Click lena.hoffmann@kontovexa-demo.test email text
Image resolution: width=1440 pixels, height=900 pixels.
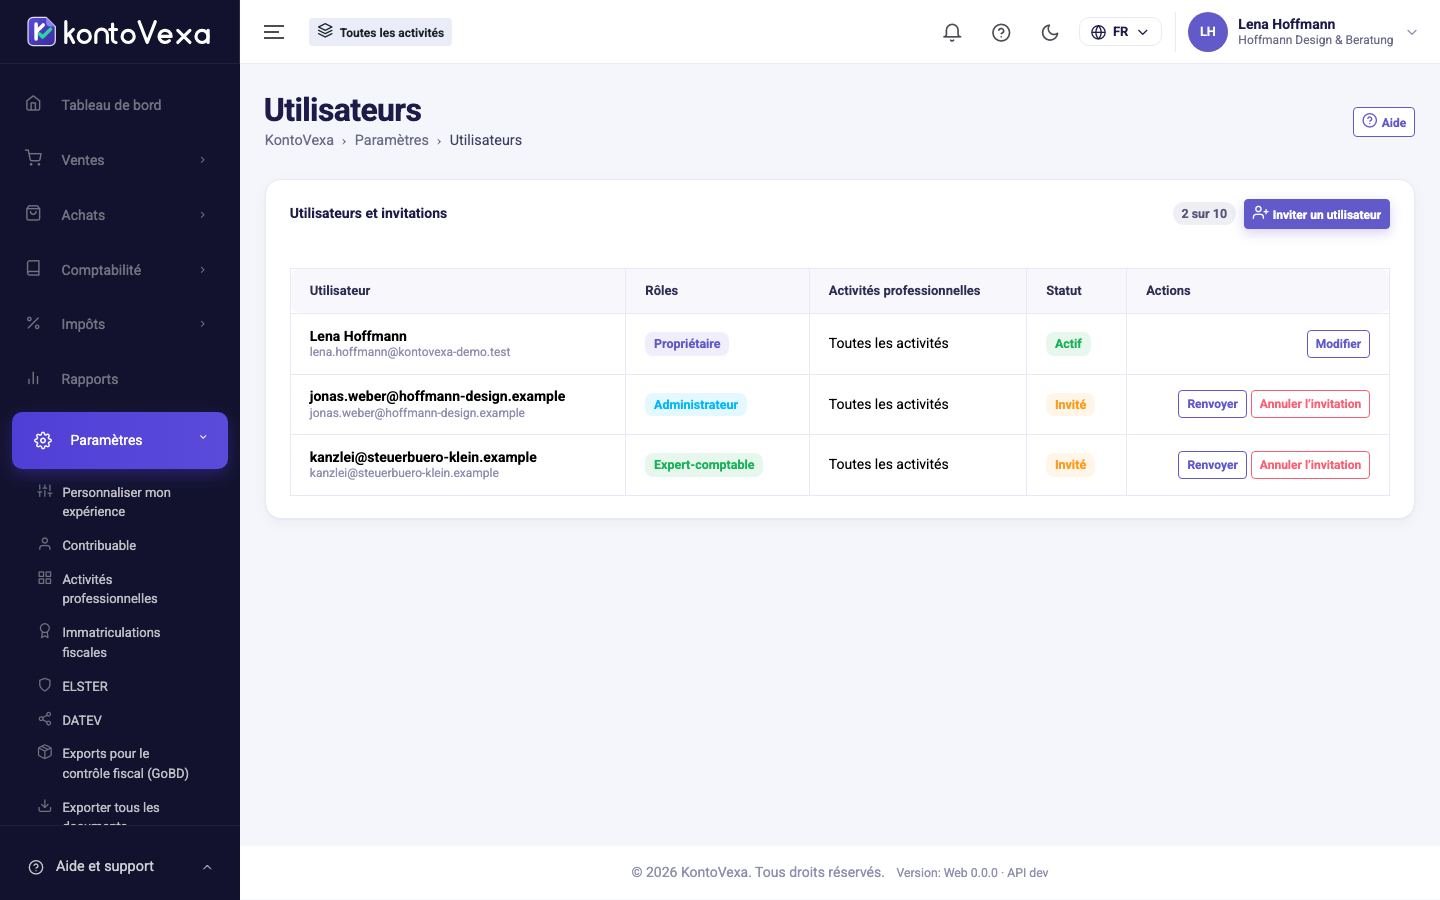point(410,352)
